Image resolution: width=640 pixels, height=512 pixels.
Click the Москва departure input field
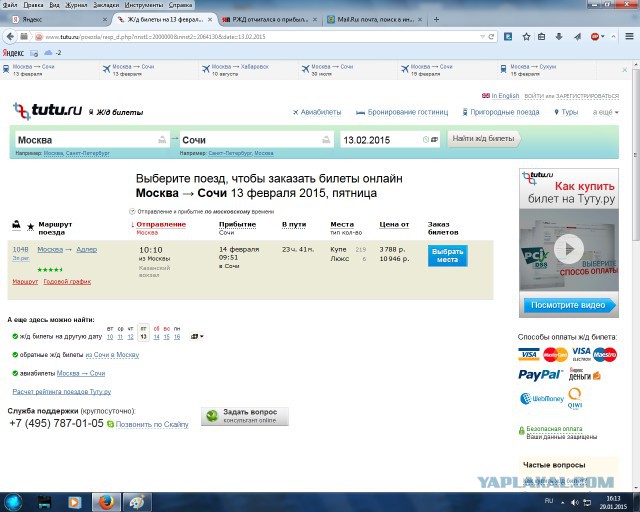[92, 140]
